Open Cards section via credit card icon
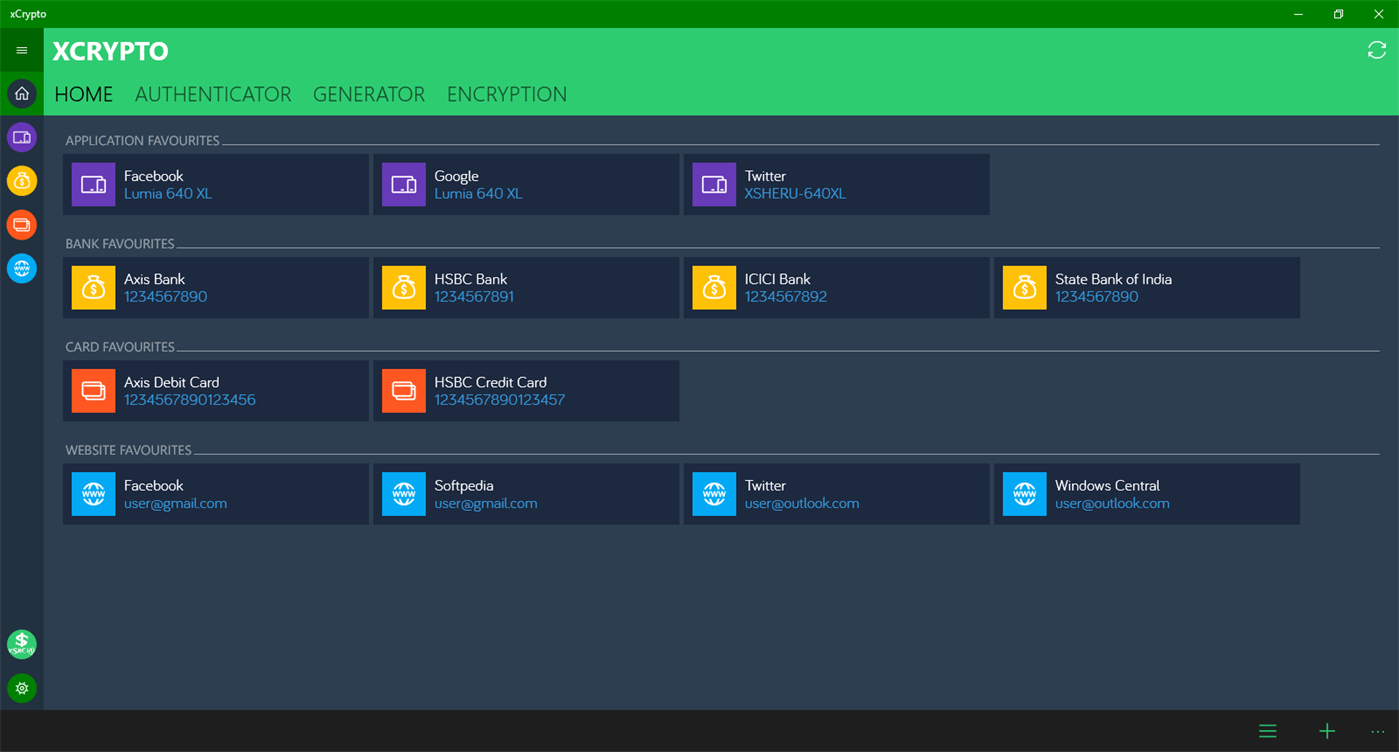The height and width of the screenshot is (752, 1399). coord(20,224)
